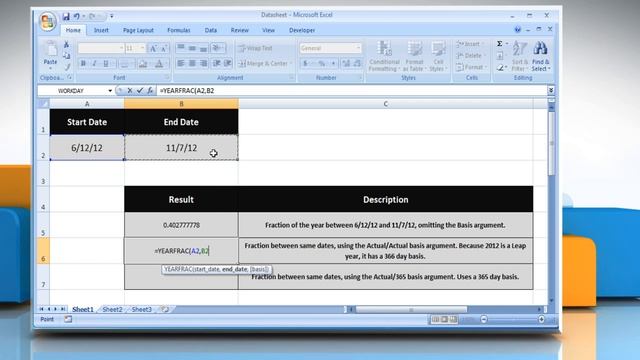Switch to the Page Layout ribbon tab
640x360 pixels.
click(x=138, y=30)
